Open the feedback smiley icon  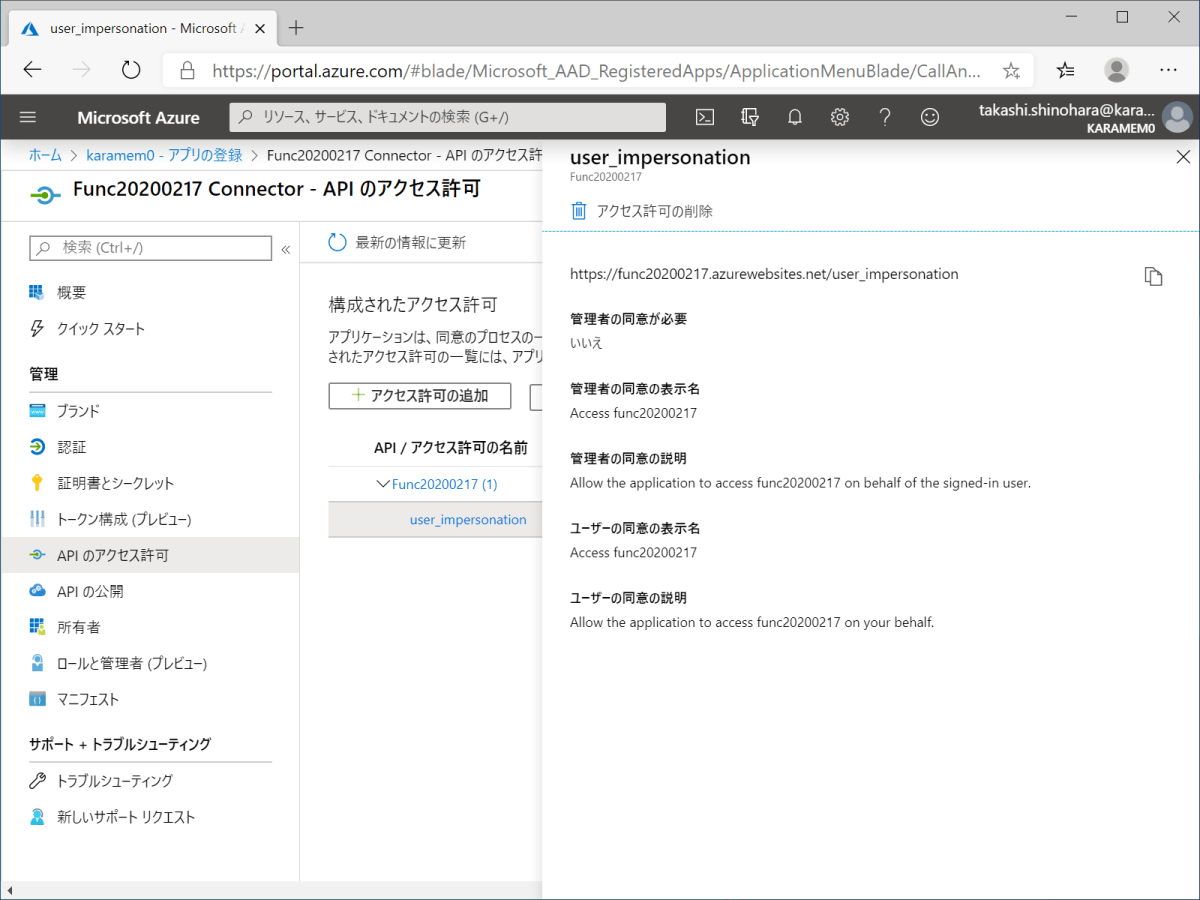click(930, 117)
